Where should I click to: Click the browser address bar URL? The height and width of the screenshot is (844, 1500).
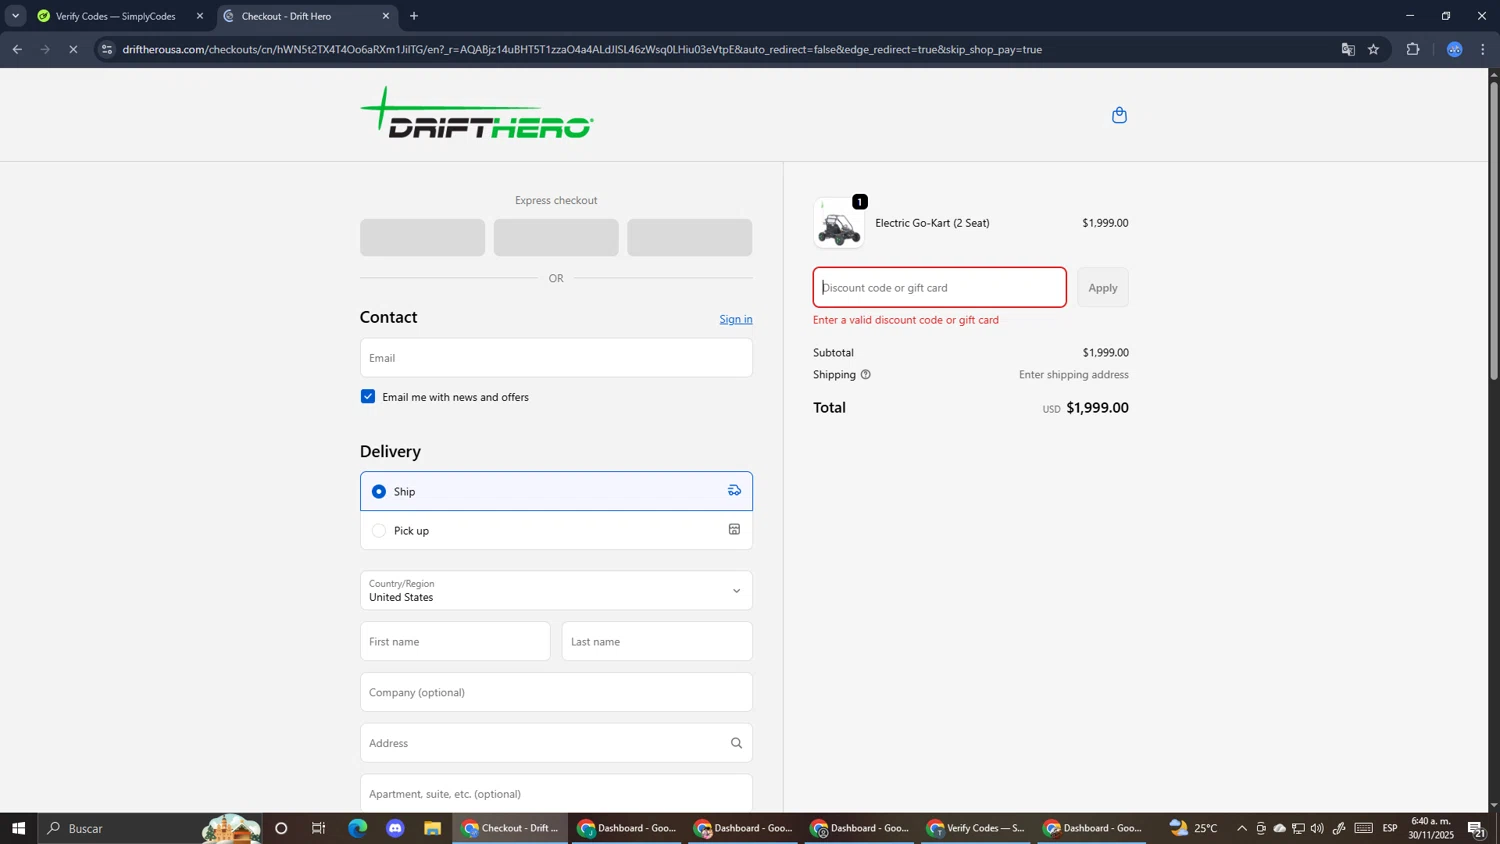pyautogui.click(x=582, y=49)
